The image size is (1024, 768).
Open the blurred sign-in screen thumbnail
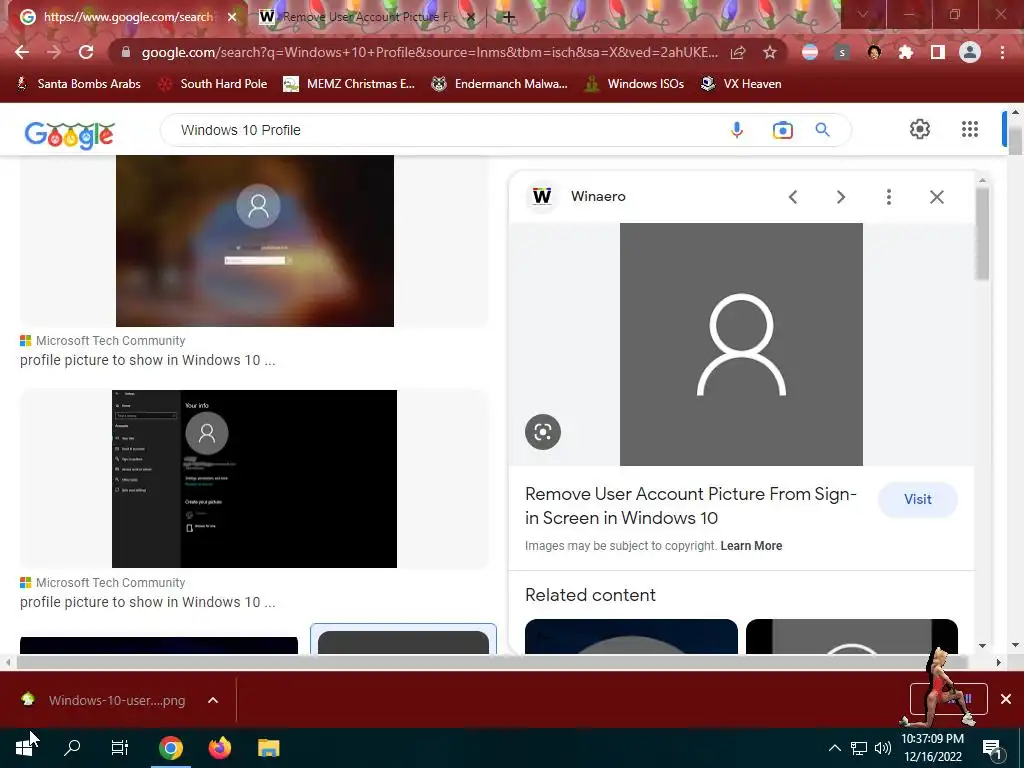click(x=255, y=240)
